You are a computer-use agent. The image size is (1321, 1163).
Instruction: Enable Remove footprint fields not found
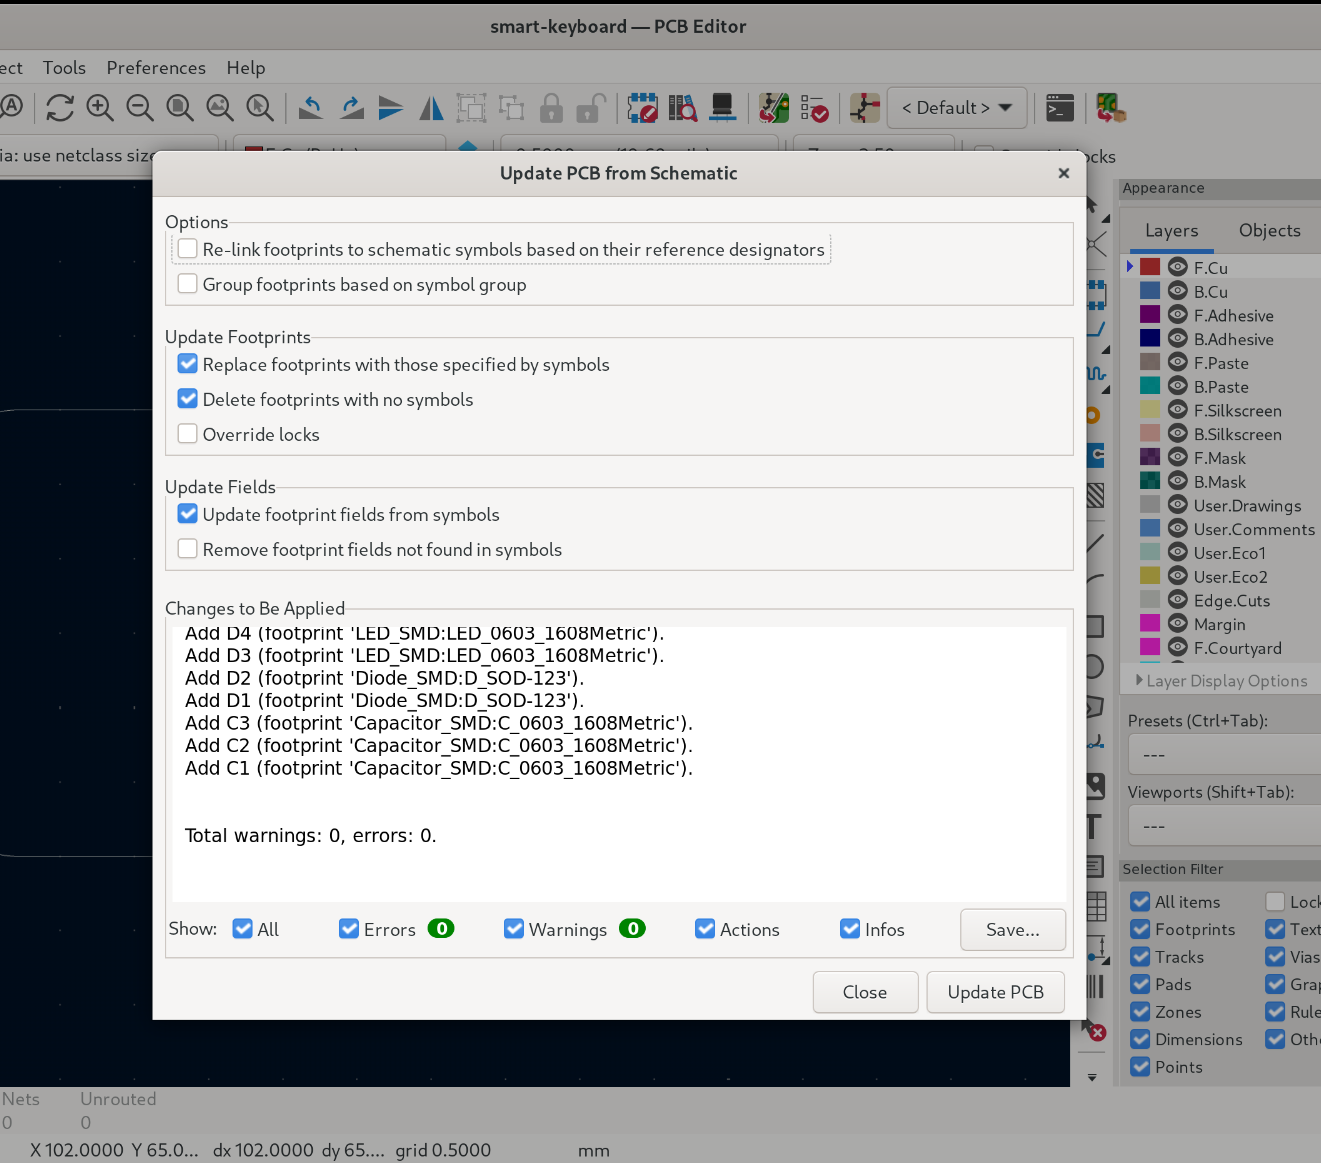point(187,548)
